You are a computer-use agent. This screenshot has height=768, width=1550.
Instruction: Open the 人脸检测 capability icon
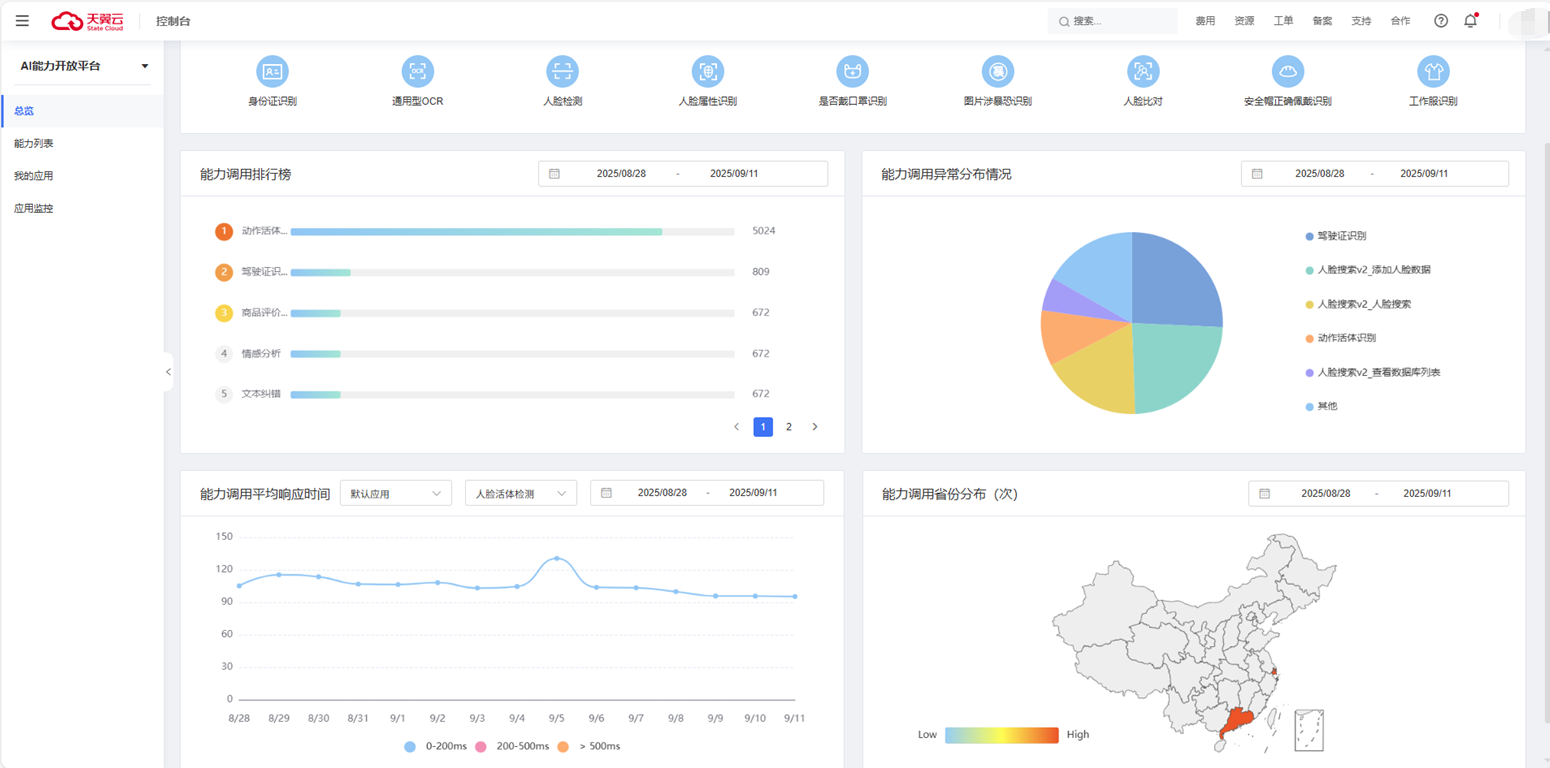tap(563, 71)
